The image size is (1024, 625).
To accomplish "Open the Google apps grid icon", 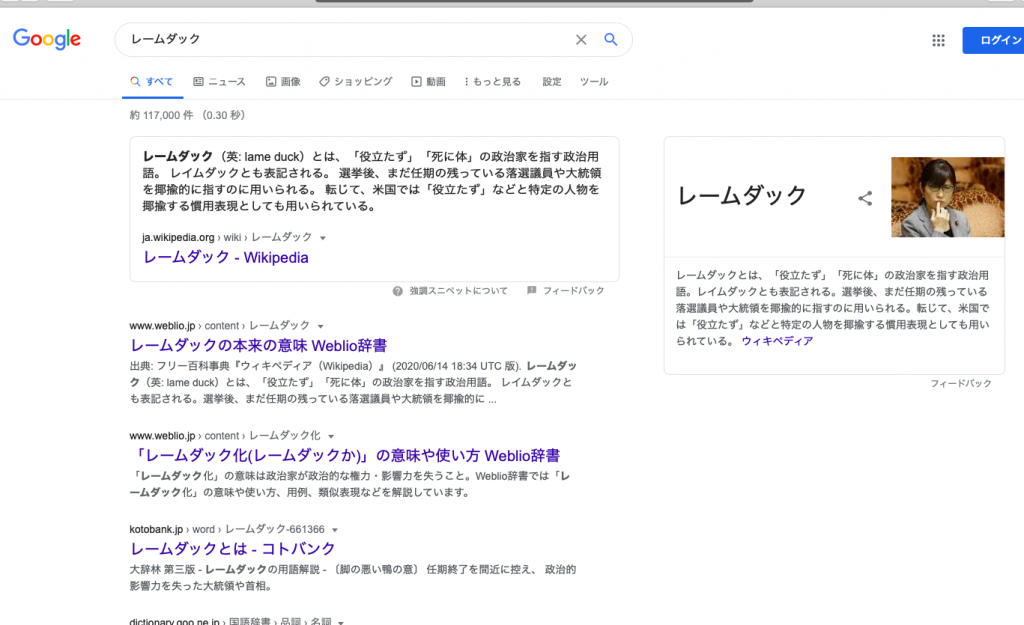I will (938, 40).
